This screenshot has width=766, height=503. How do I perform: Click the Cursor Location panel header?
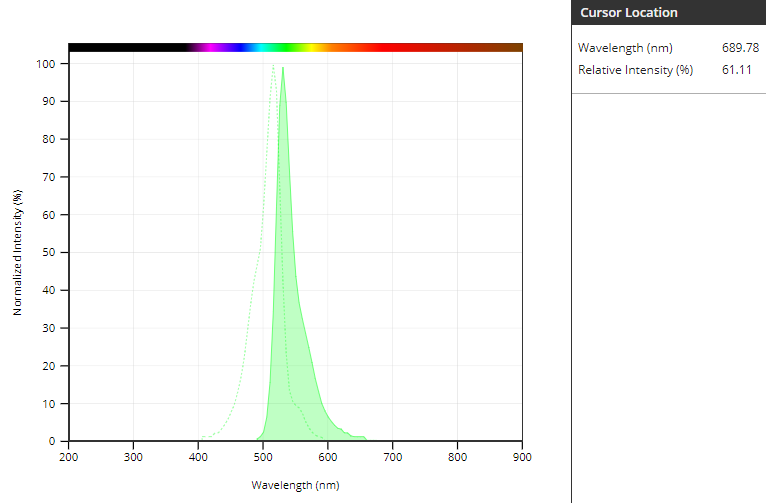point(629,13)
